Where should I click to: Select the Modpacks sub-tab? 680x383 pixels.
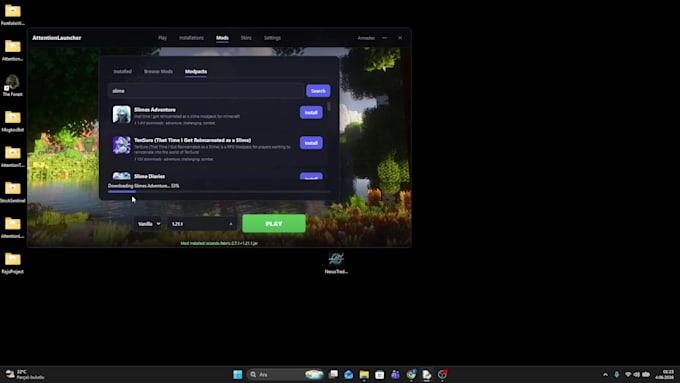tap(196, 72)
